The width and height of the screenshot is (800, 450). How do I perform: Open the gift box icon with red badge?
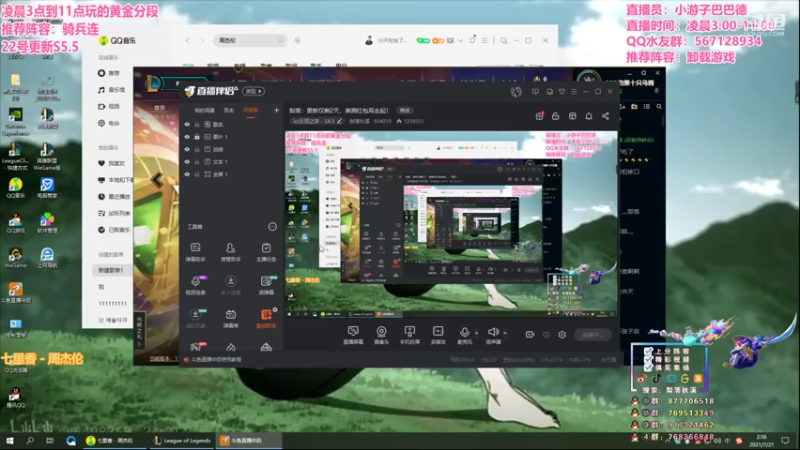pyautogui.click(x=539, y=116)
